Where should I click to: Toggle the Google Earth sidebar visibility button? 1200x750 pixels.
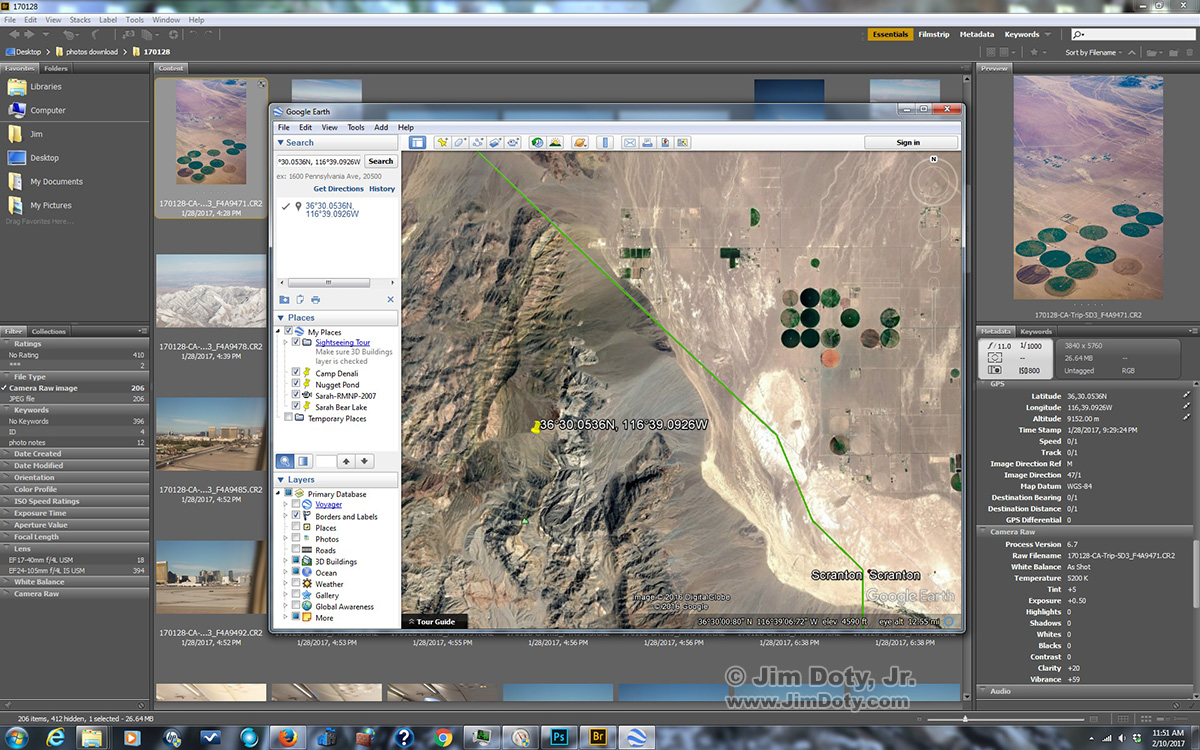(417, 143)
